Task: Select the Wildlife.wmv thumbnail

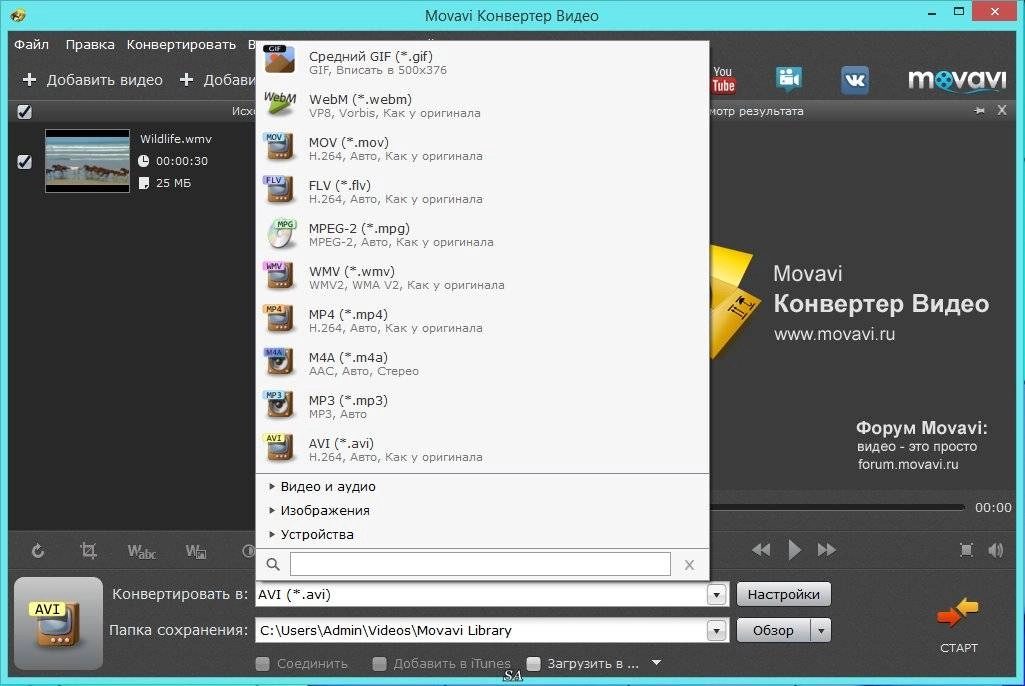Action: click(88, 161)
